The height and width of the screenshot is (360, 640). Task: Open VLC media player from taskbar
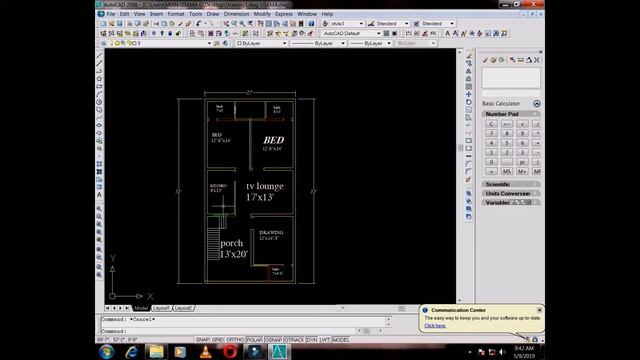coord(205,352)
